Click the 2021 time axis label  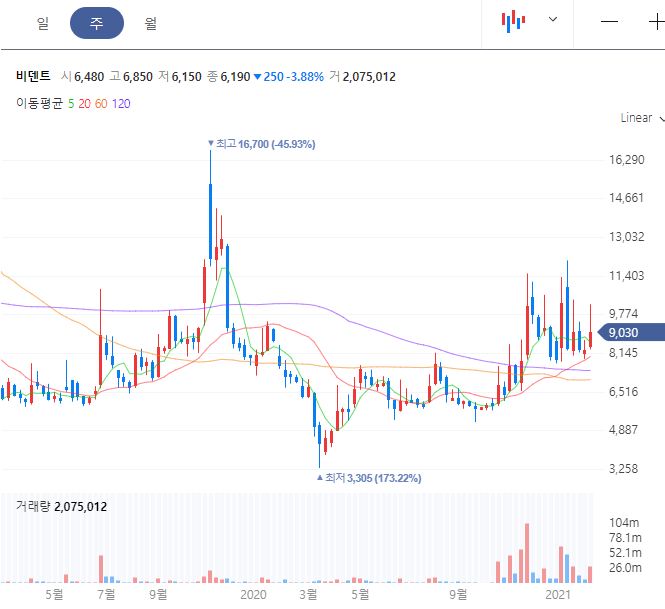tap(558, 595)
